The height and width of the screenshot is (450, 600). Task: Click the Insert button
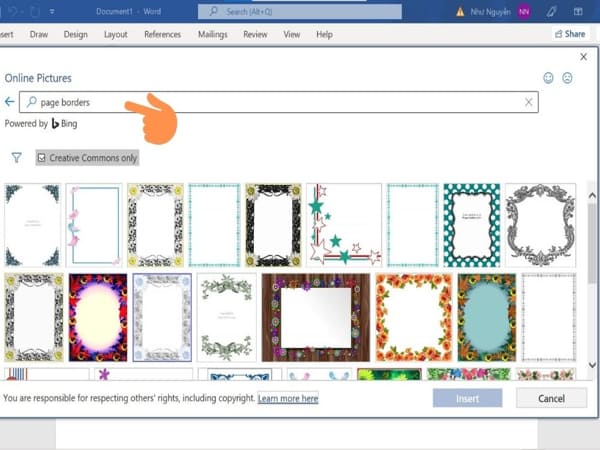(x=467, y=398)
